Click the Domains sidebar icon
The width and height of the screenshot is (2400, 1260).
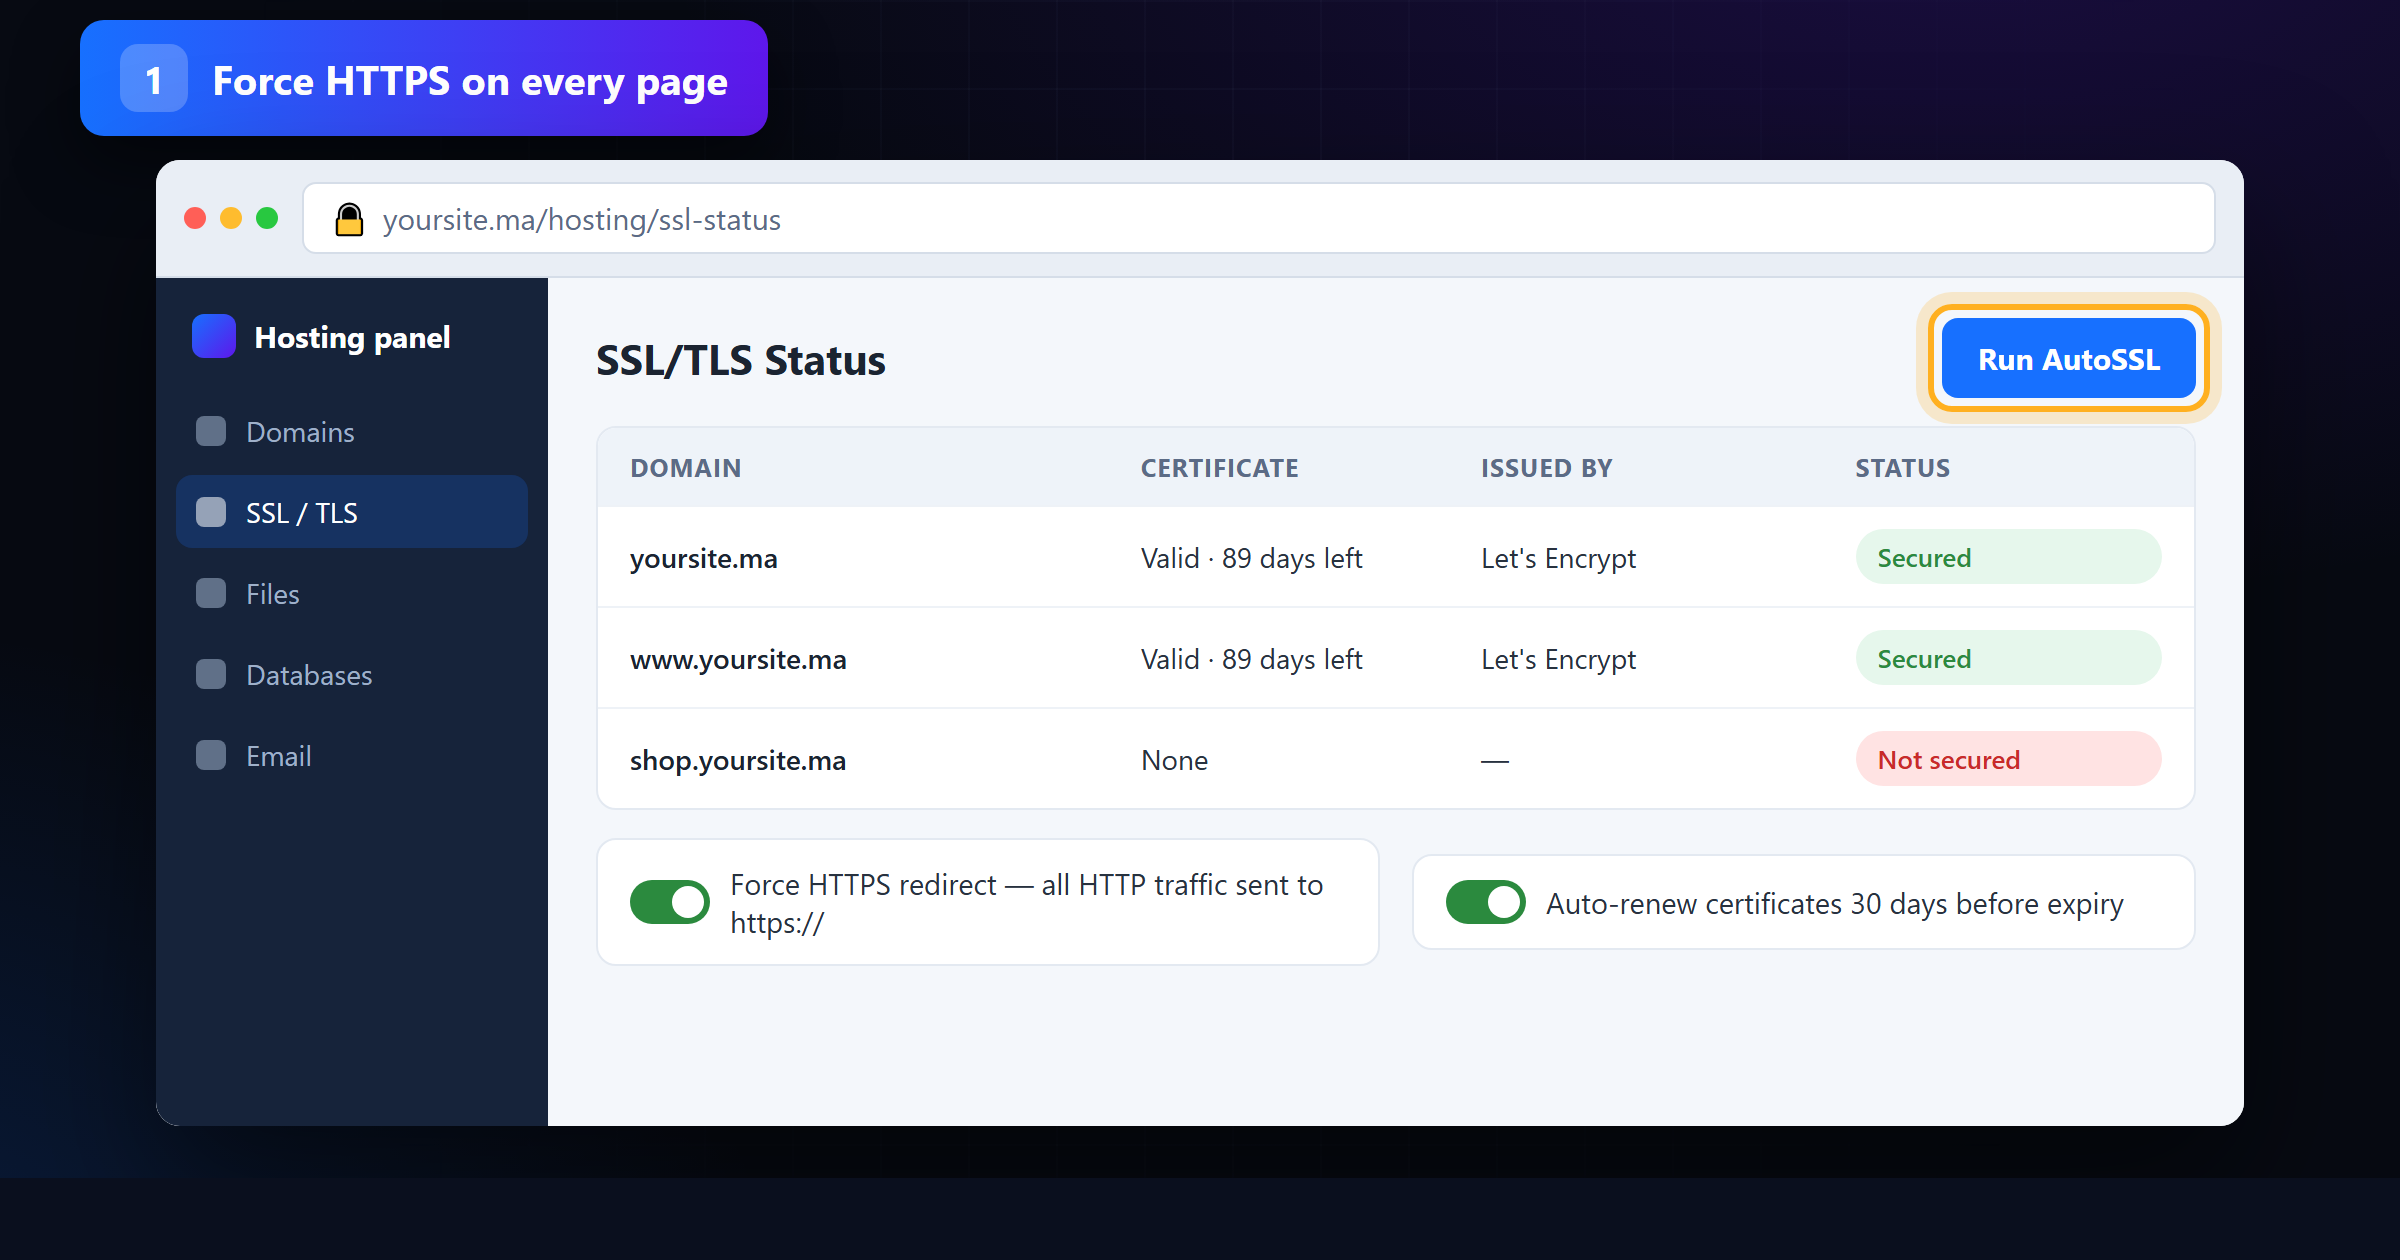click(211, 431)
